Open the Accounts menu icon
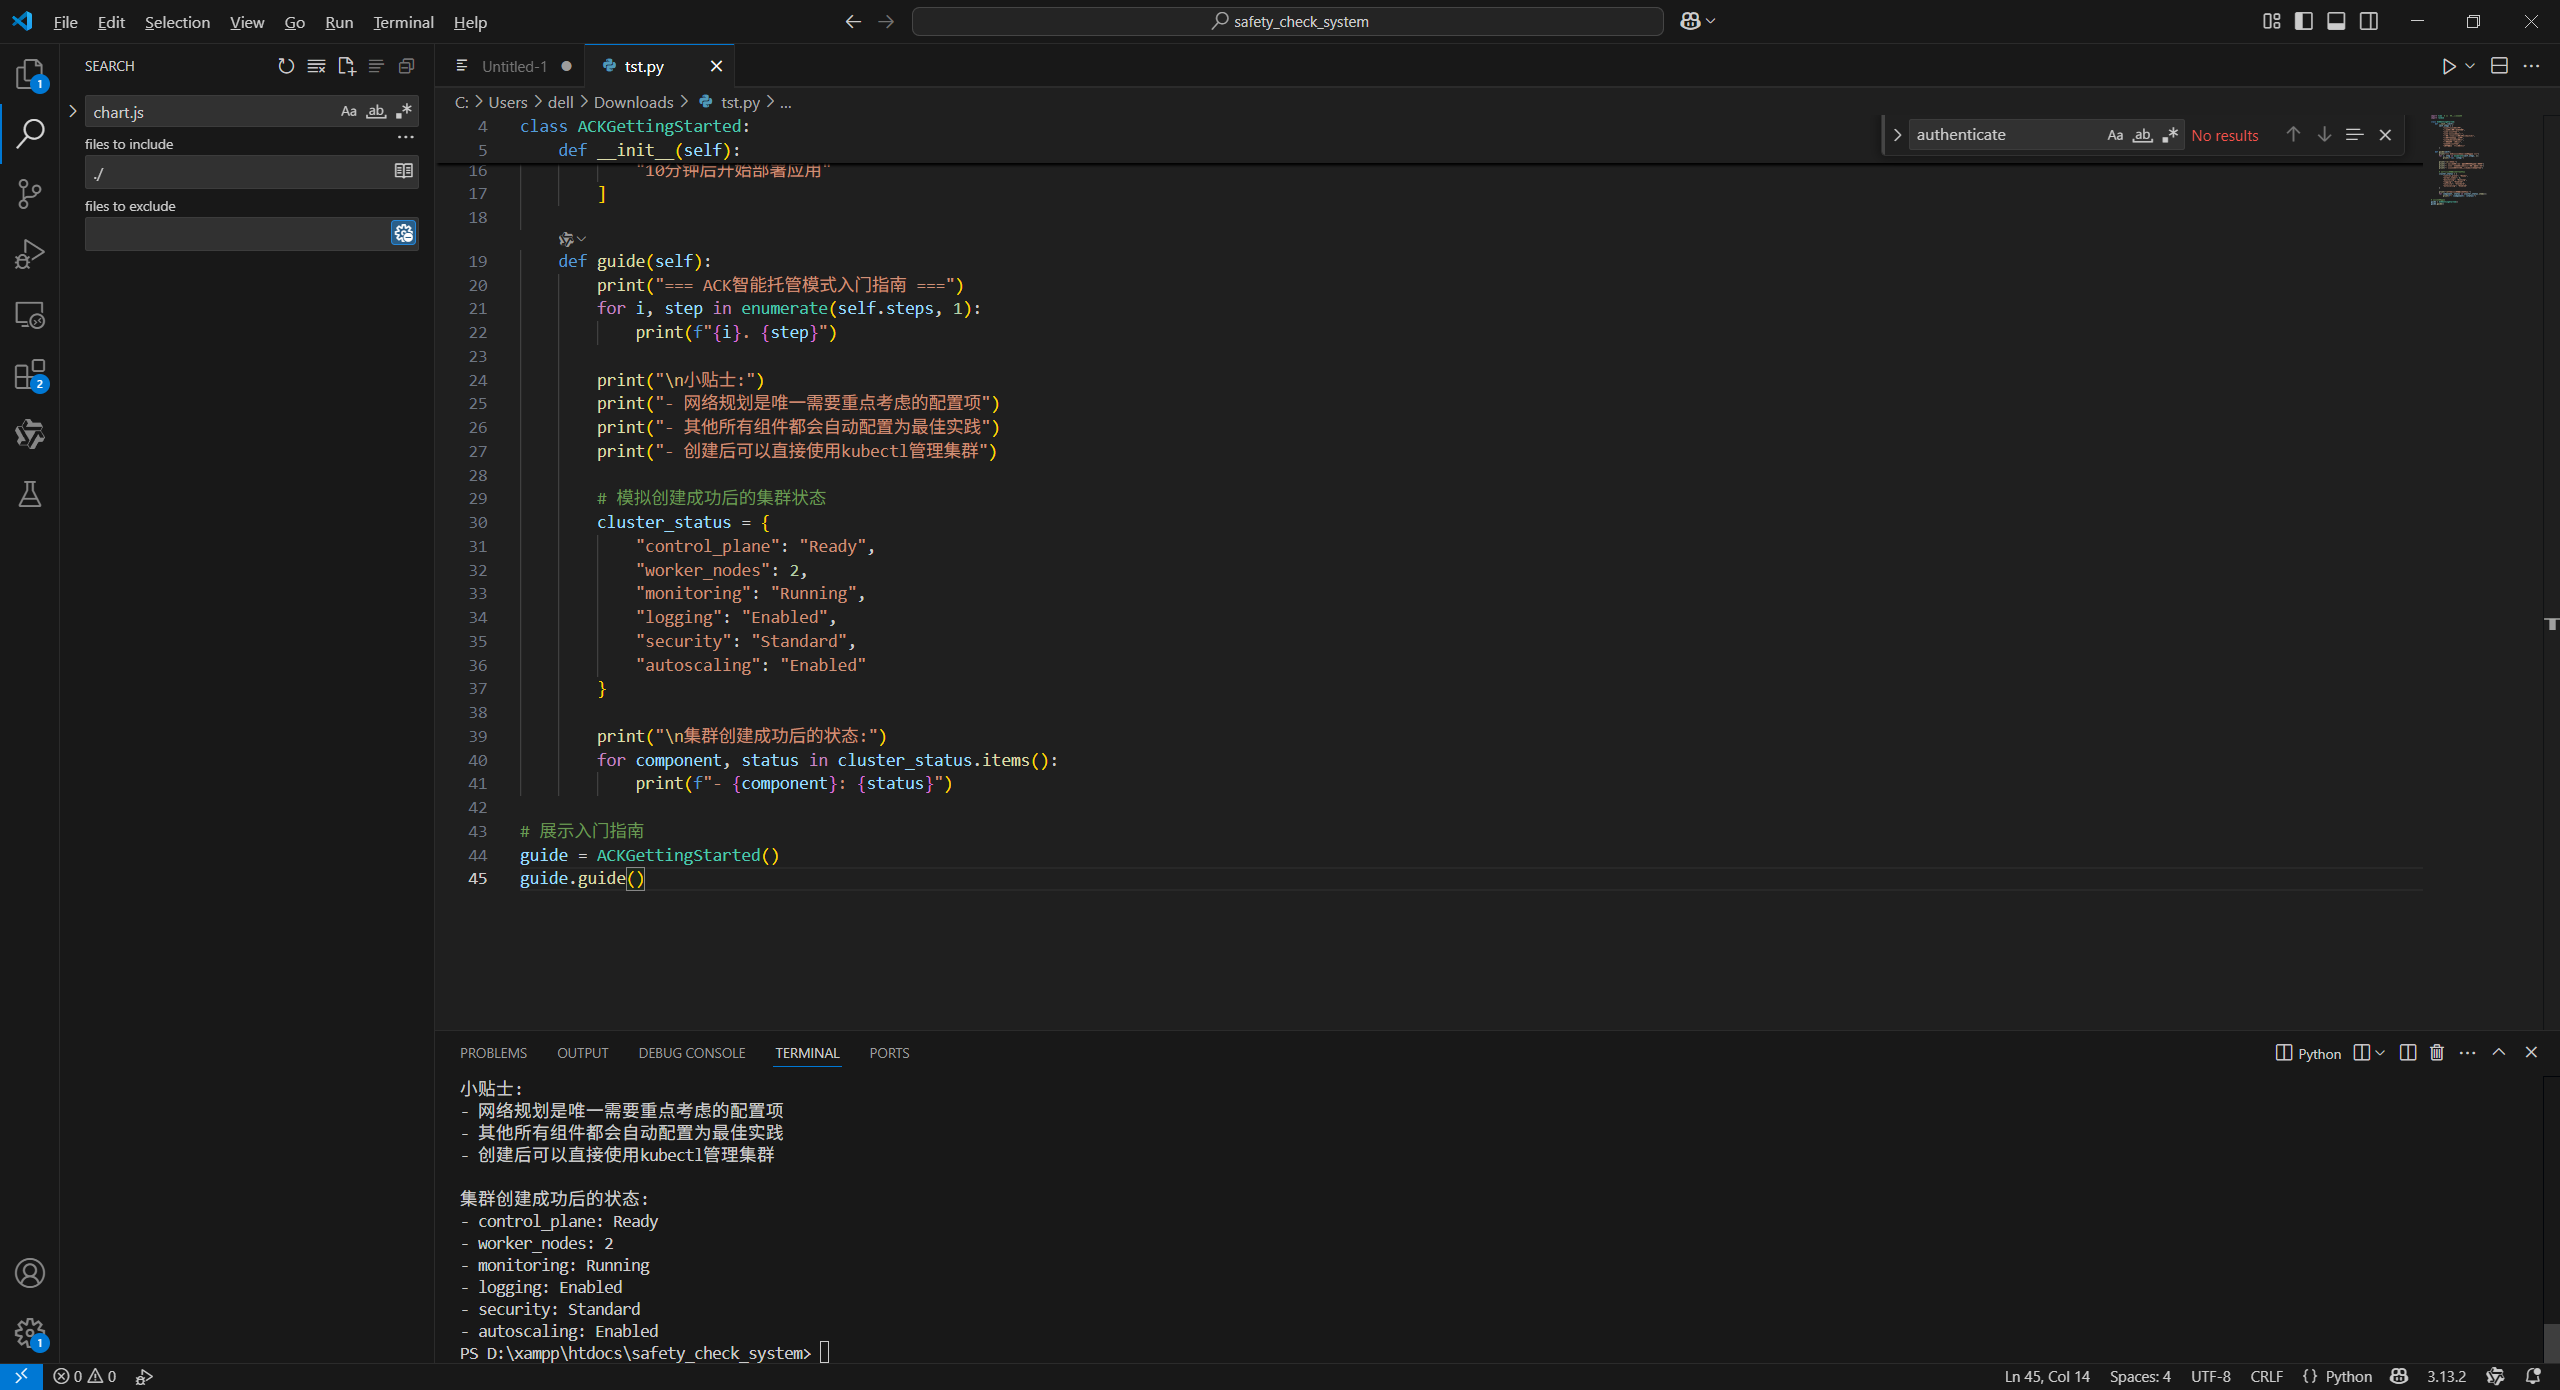This screenshot has width=2560, height=1390. (x=30, y=1273)
